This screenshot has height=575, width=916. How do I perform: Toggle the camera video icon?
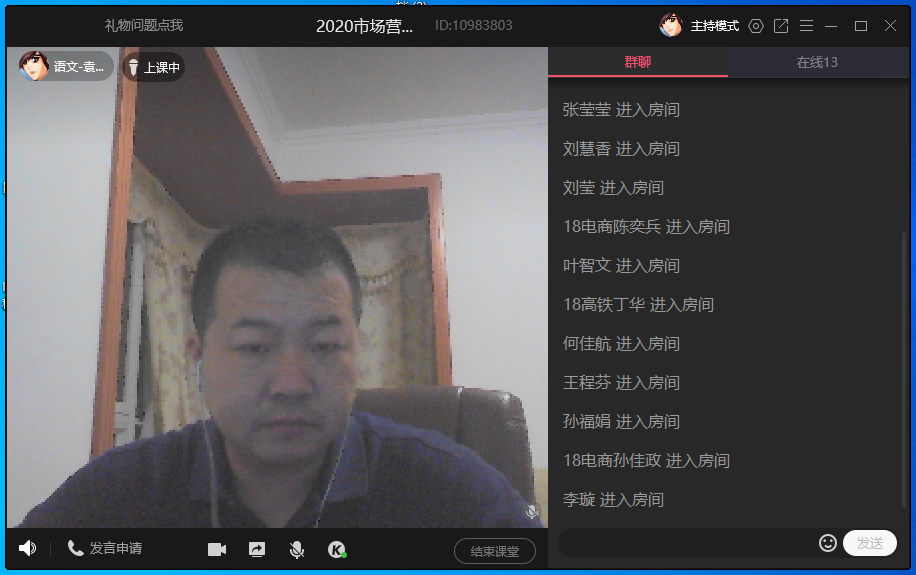pos(217,549)
